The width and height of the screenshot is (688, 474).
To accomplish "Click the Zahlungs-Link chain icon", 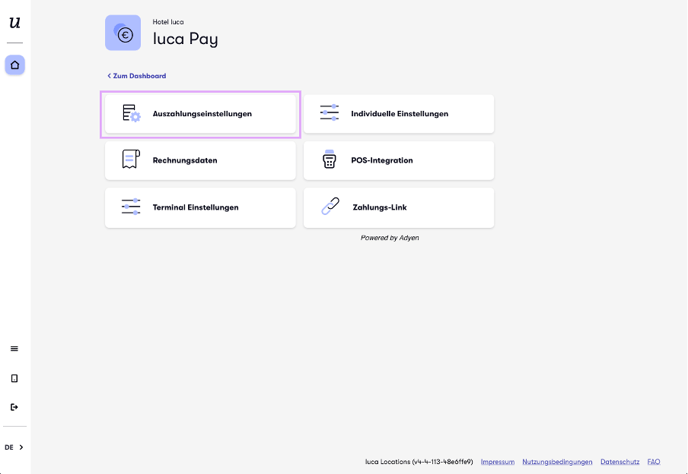I will pyautogui.click(x=330, y=206).
